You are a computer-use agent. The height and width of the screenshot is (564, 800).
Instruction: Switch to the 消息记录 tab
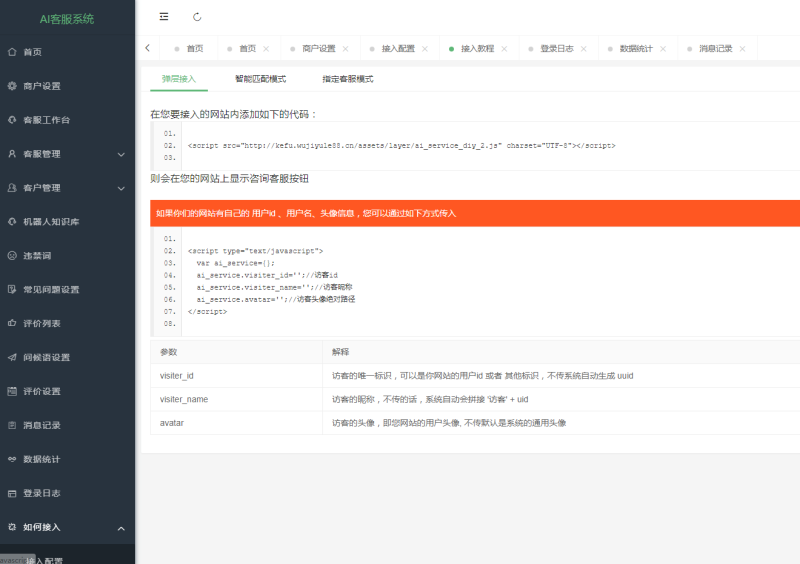715,48
